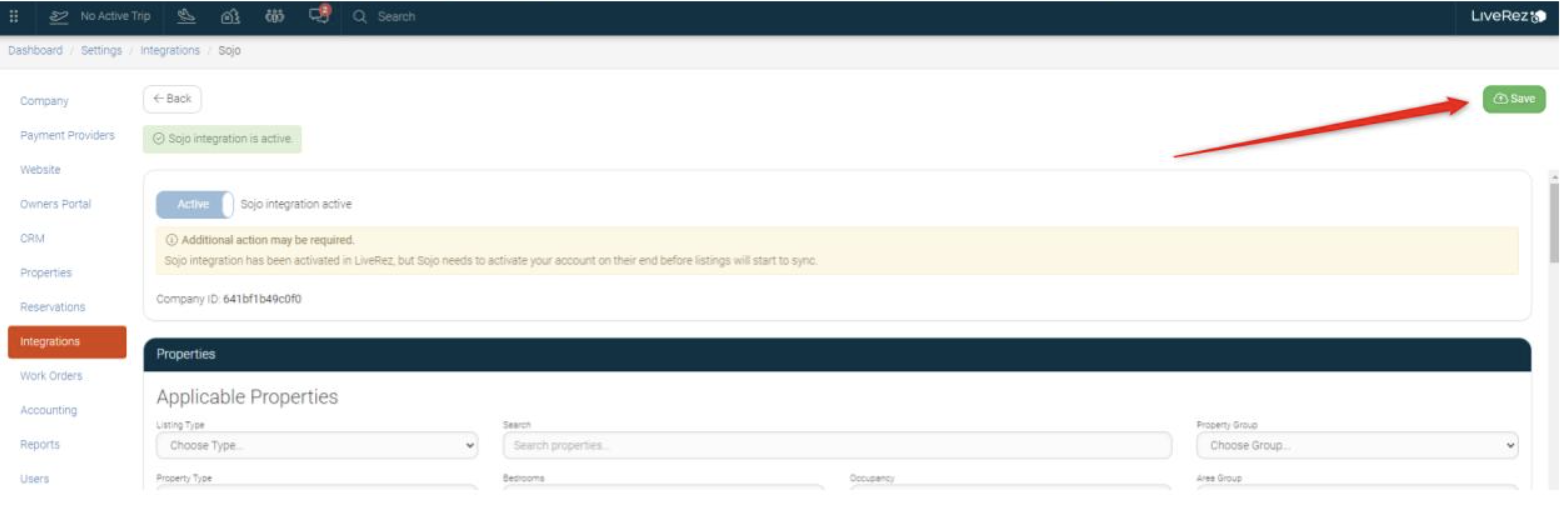Viewport: 1562px width, 524px height.
Task: Open the app grid menu icon
Action: pos(14,16)
